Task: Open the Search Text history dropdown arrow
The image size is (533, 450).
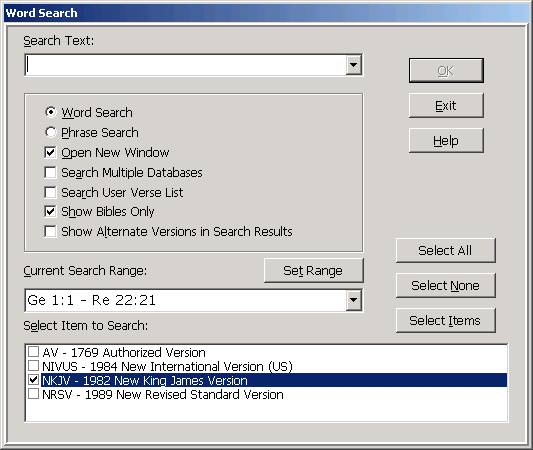Action: 354,65
